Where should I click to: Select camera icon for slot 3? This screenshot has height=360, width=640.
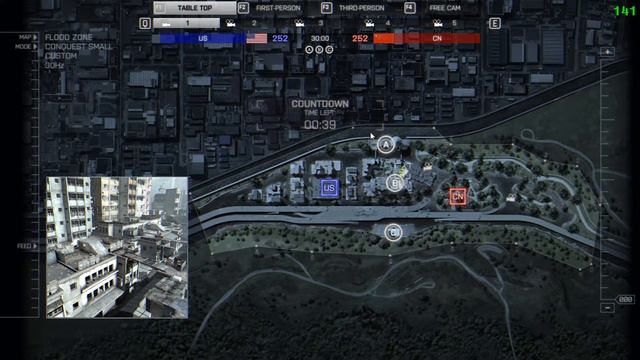click(299, 23)
